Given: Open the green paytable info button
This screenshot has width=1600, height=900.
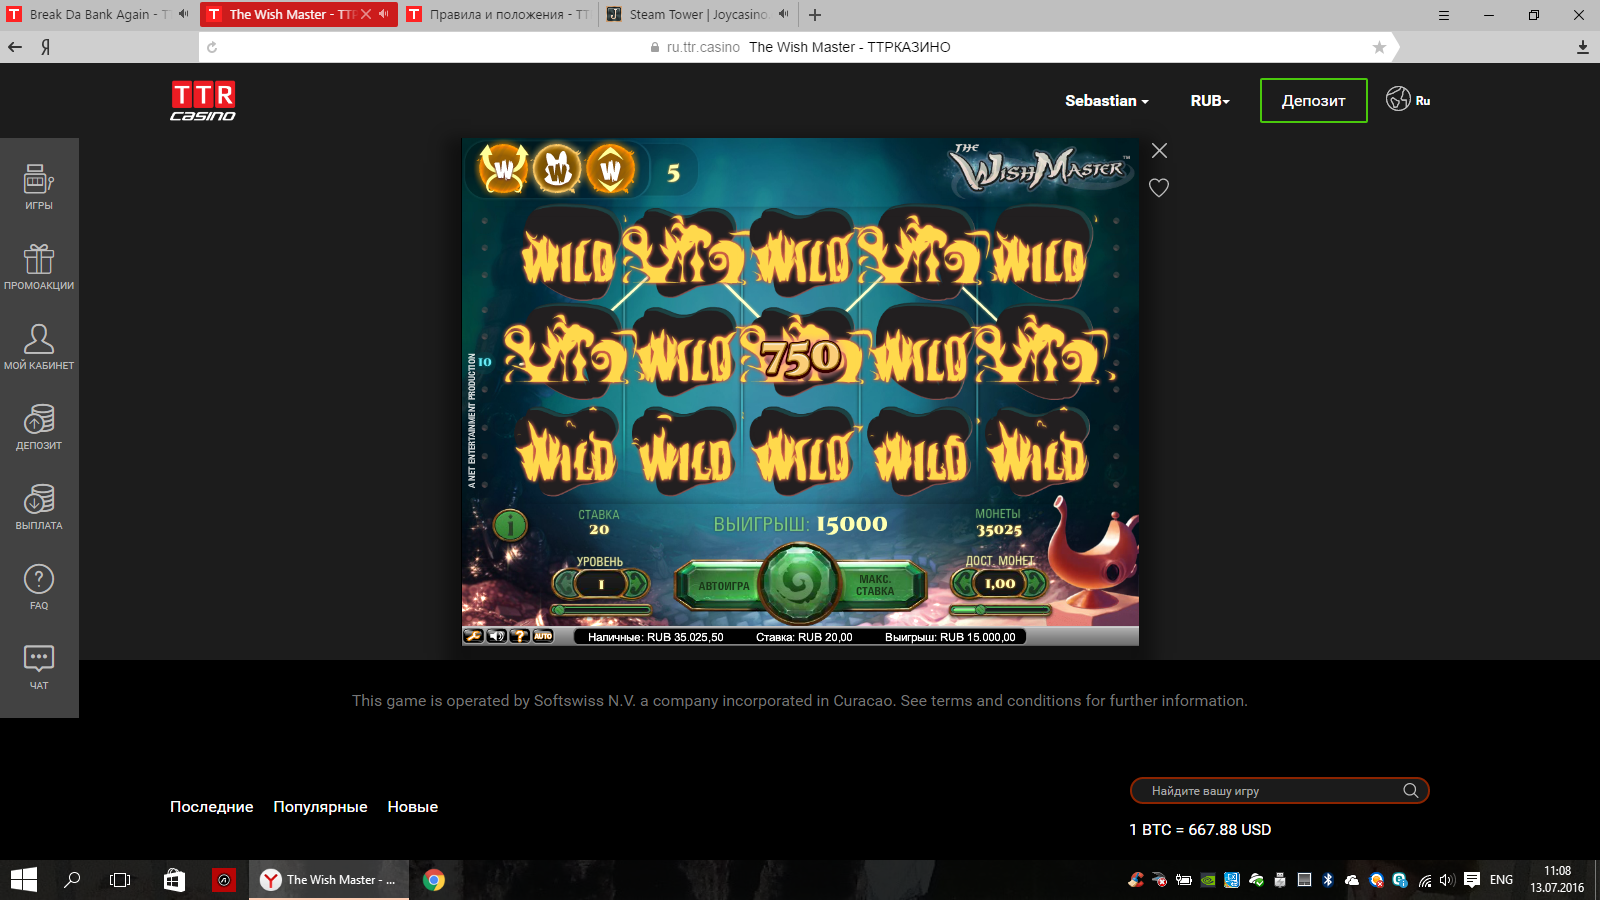Looking at the screenshot, I should pos(510,524).
